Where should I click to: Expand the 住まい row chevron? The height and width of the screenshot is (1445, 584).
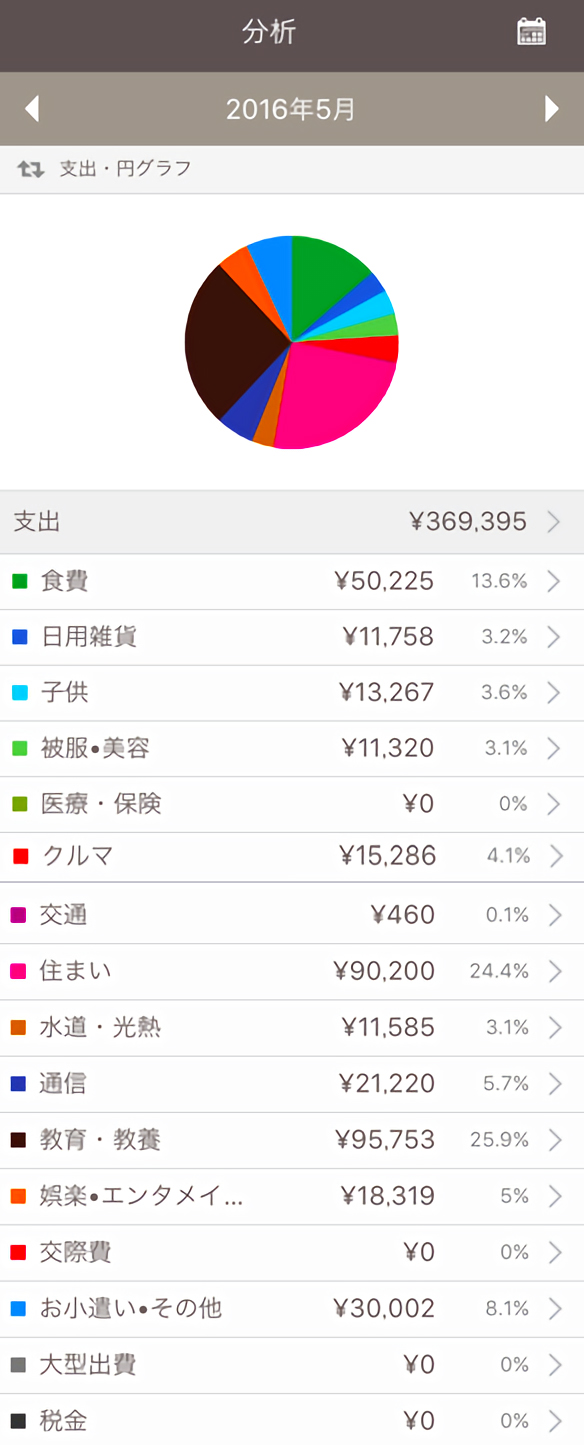554,971
